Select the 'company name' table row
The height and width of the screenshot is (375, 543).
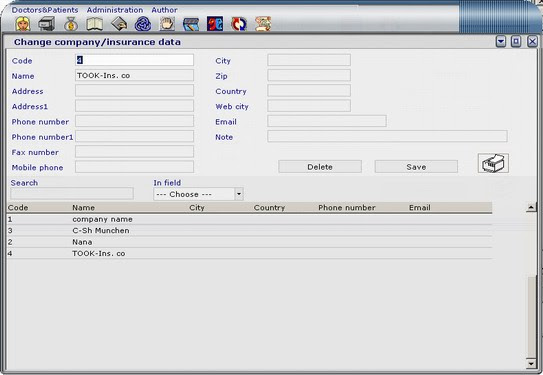pos(249,219)
